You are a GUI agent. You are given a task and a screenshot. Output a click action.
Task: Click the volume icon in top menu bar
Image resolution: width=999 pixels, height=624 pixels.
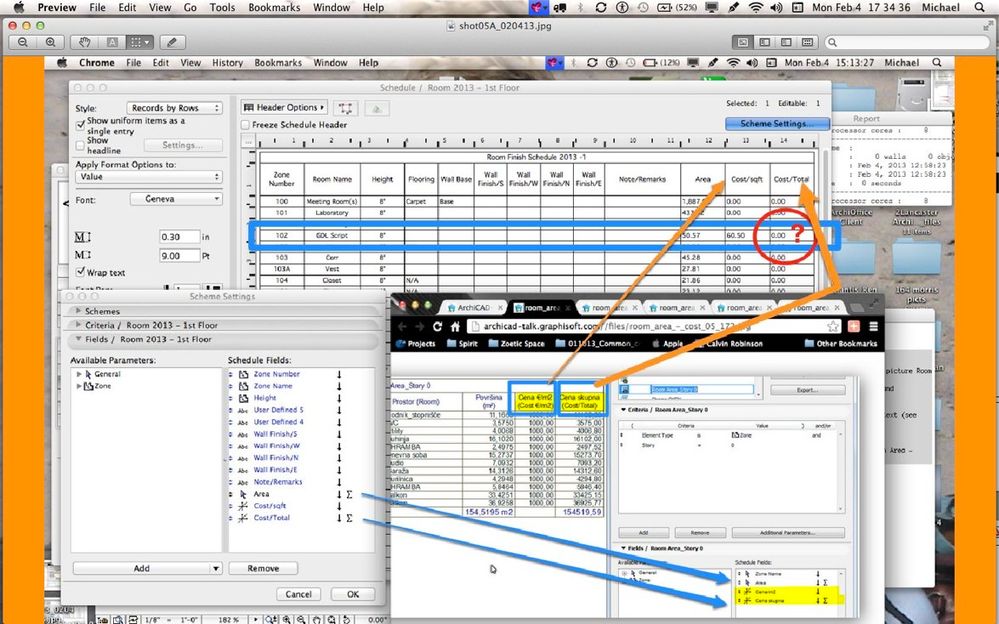[x=776, y=8]
